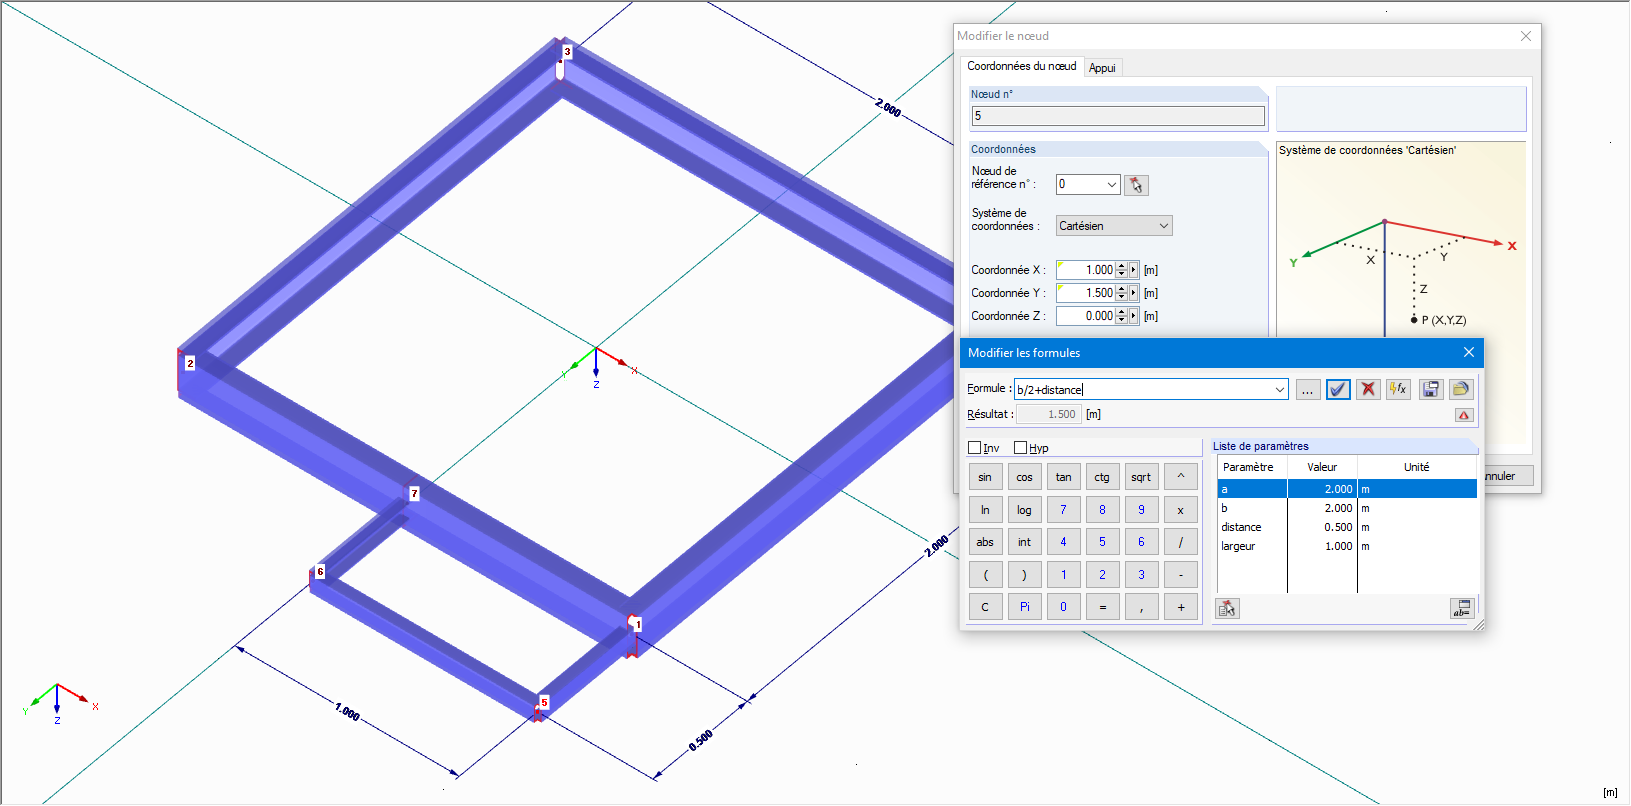The image size is (1631, 806).
Task: Click the red triangle warning icon beside Résultat
Action: click(1464, 415)
